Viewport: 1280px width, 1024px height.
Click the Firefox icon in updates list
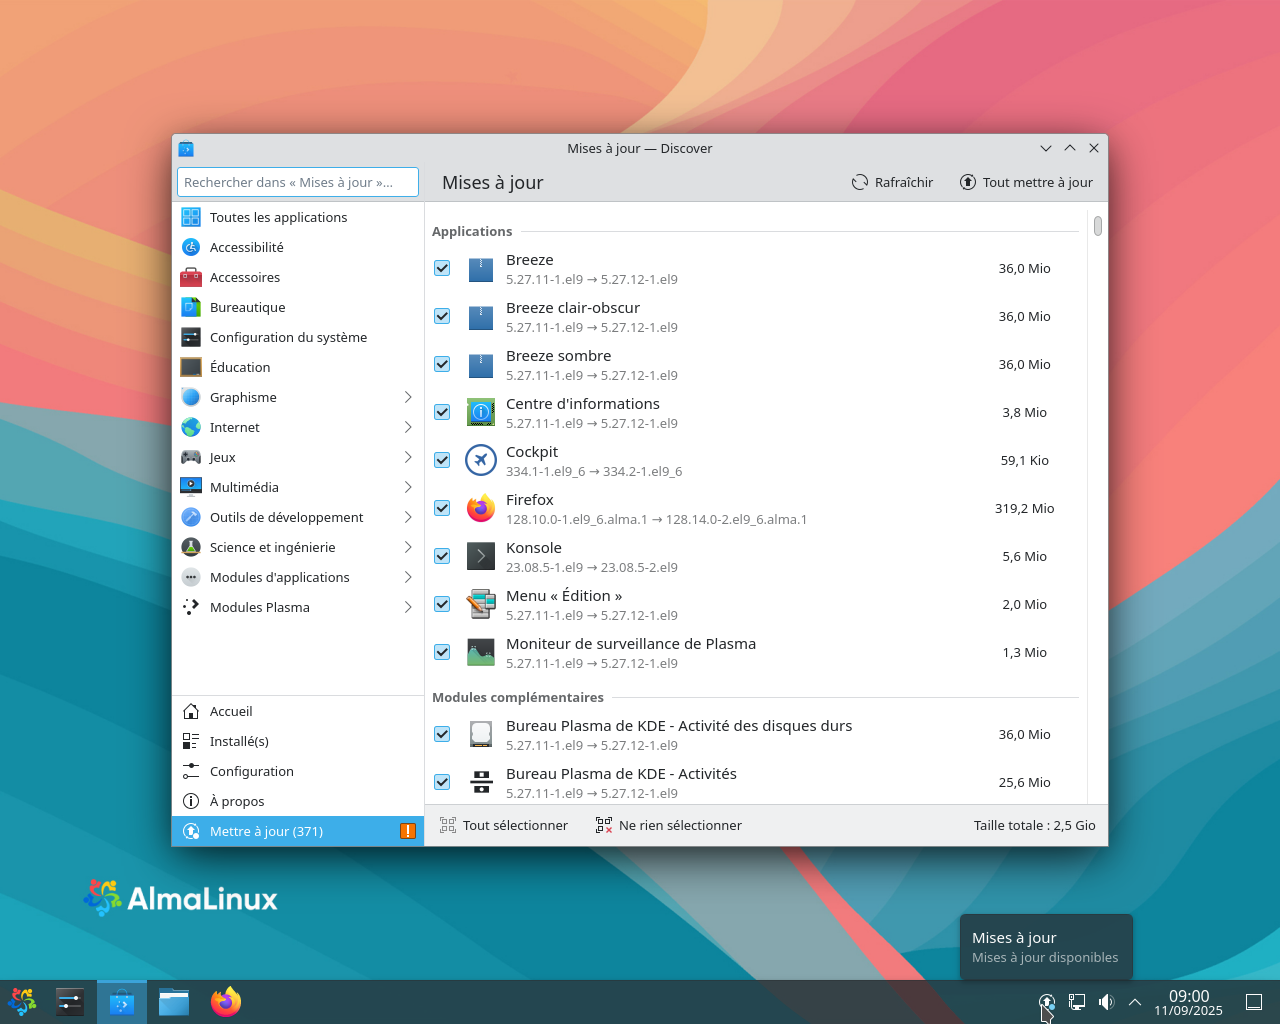click(x=481, y=509)
